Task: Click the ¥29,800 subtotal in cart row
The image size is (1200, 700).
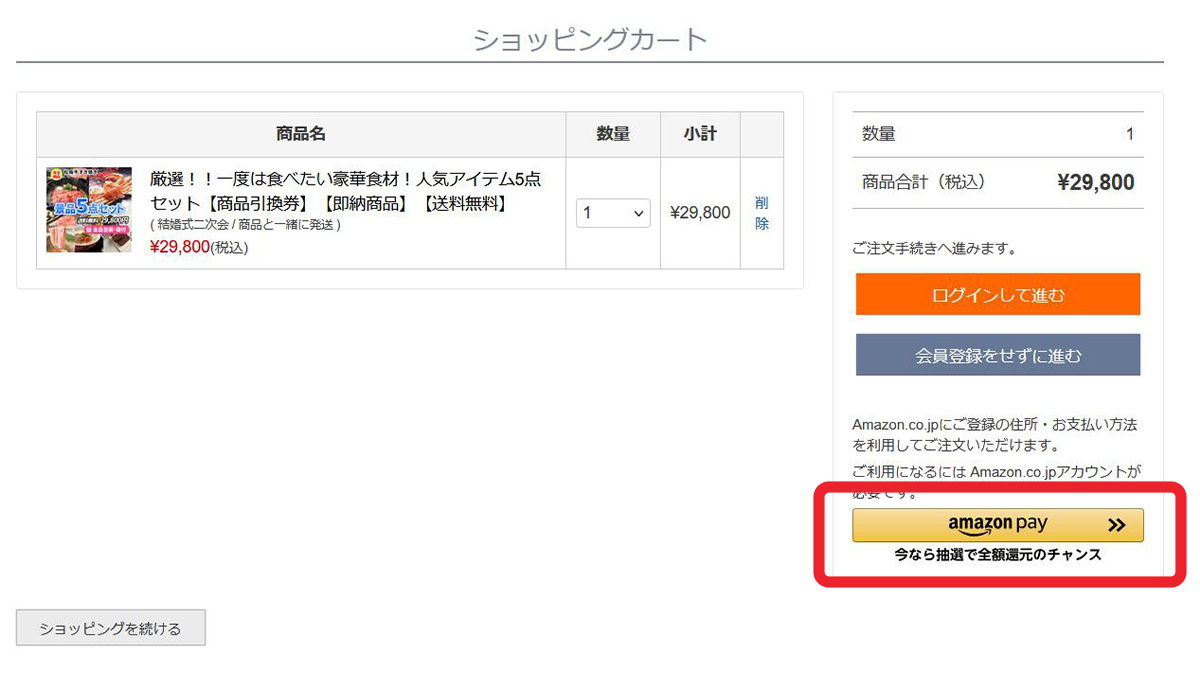Action: 700,213
